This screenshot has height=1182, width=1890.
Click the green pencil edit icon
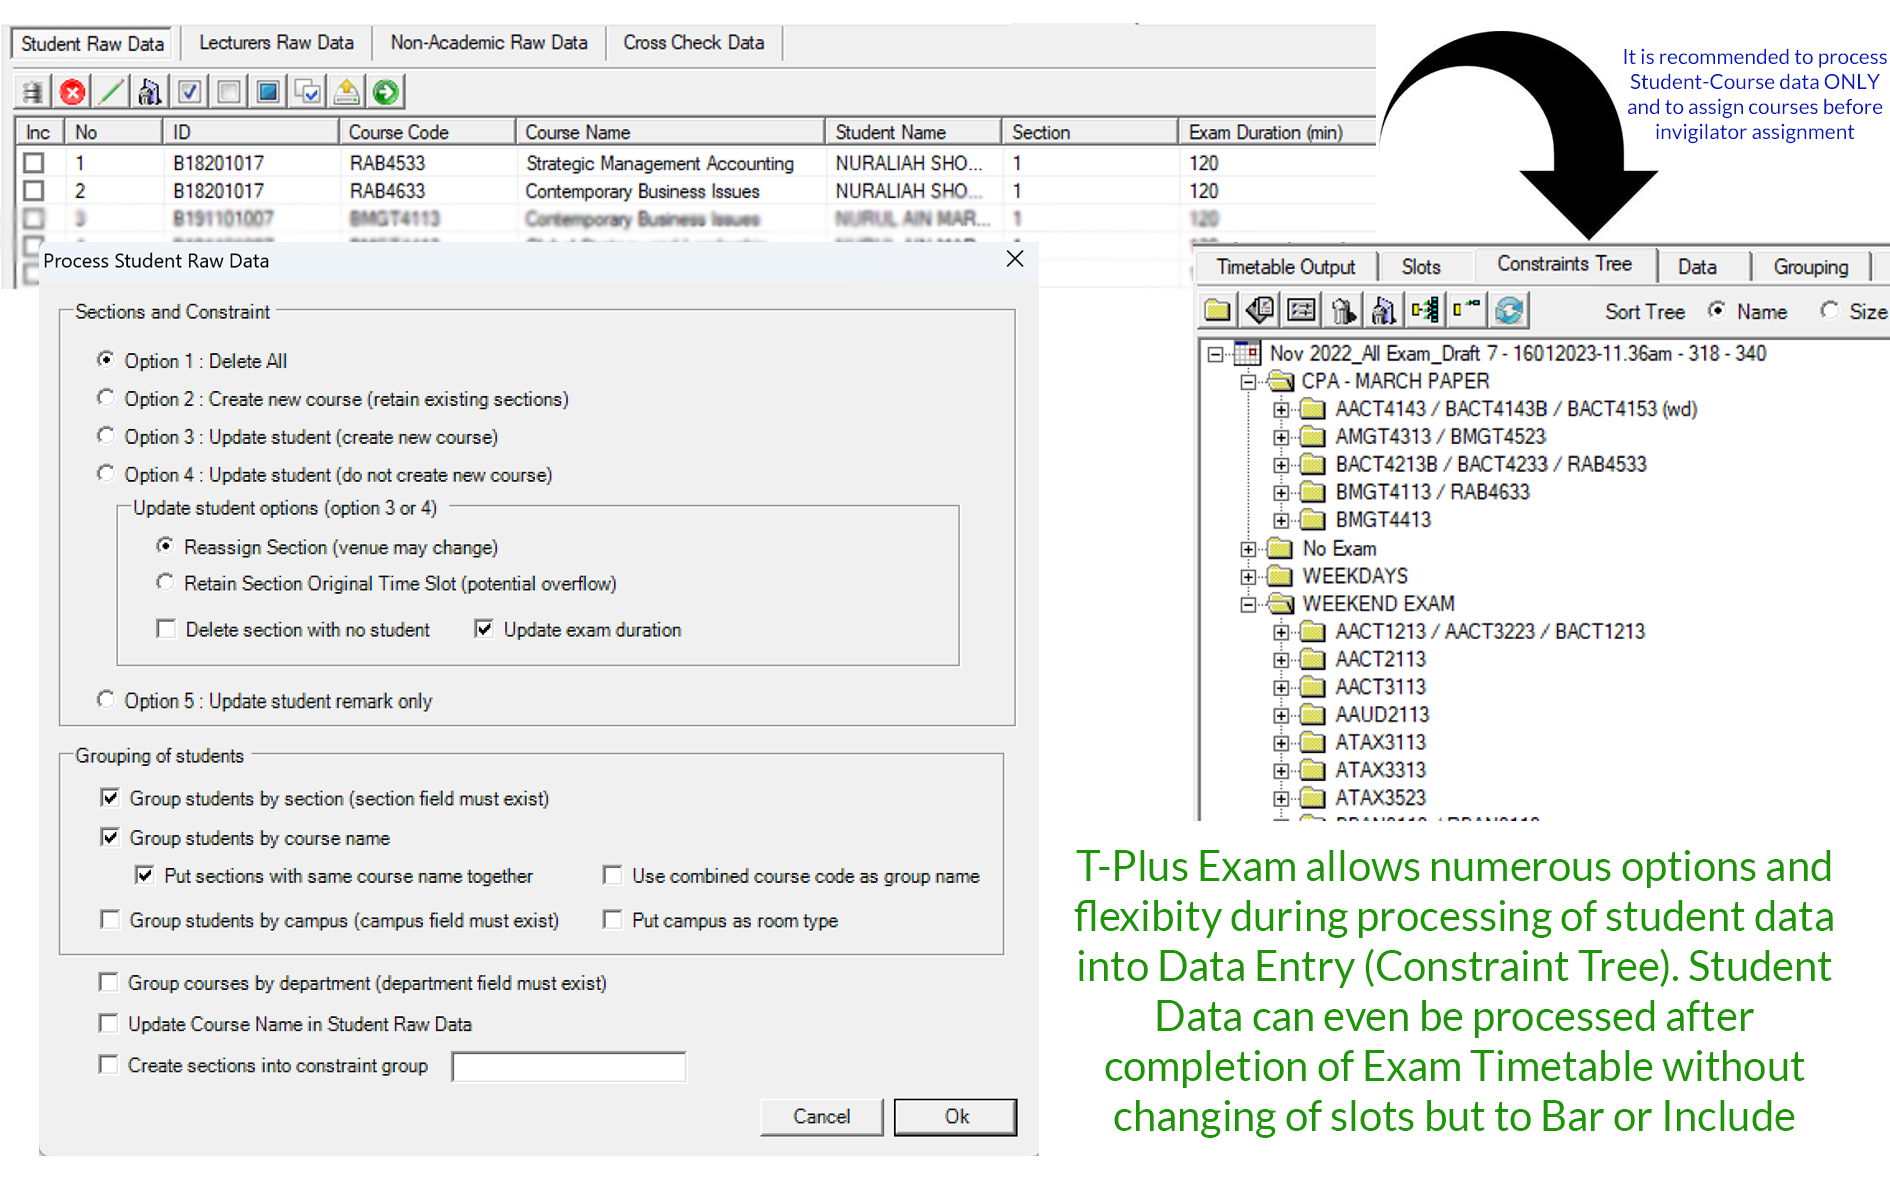[111, 93]
